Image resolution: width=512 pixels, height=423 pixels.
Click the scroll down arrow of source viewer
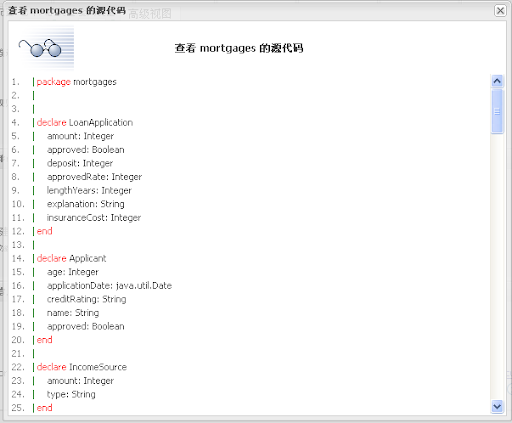tap(497, 406)
